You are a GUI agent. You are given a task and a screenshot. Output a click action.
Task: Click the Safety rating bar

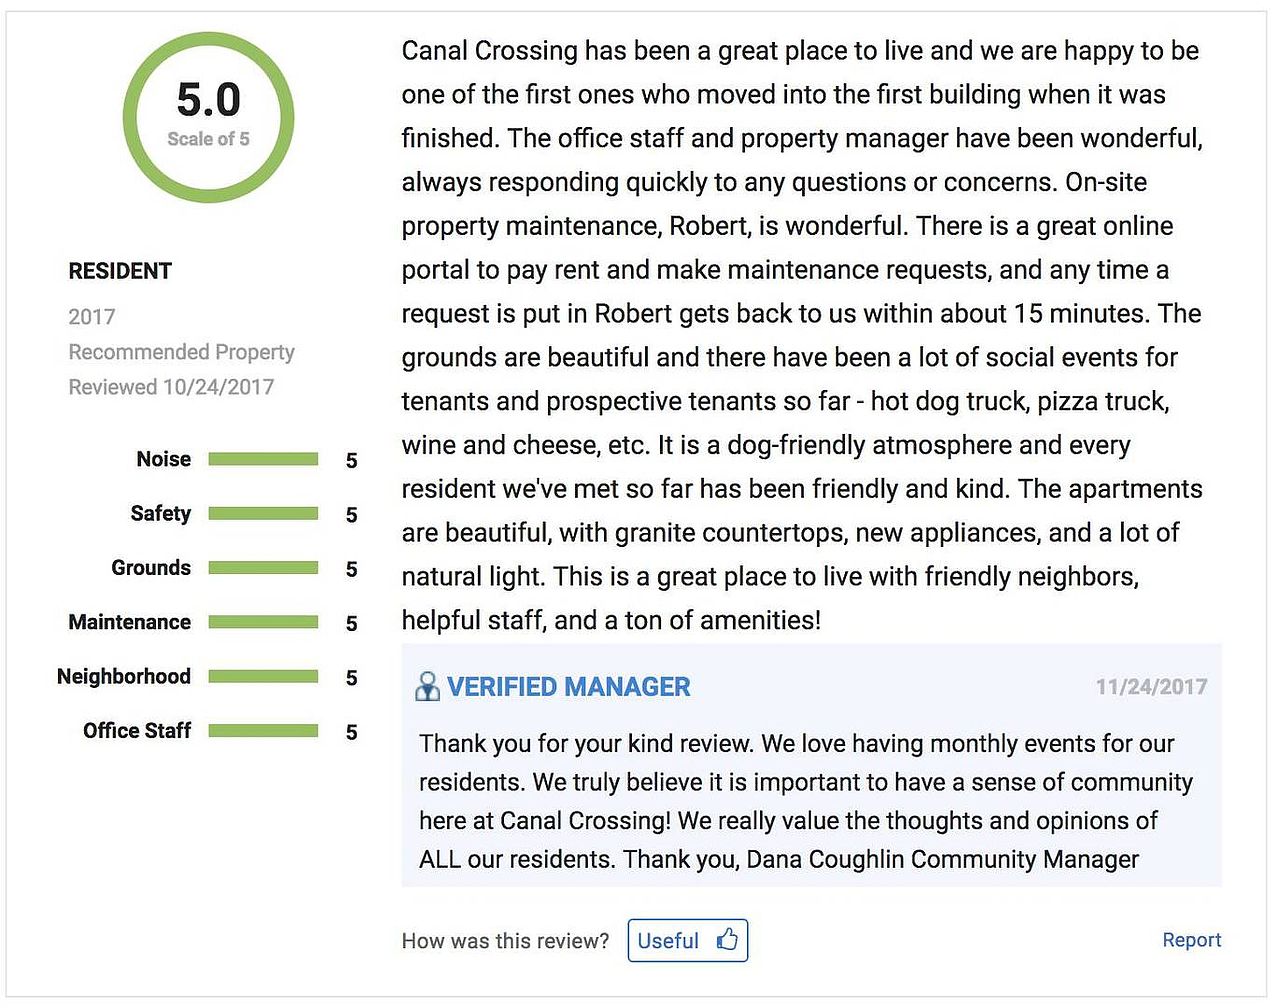[263, 513]
